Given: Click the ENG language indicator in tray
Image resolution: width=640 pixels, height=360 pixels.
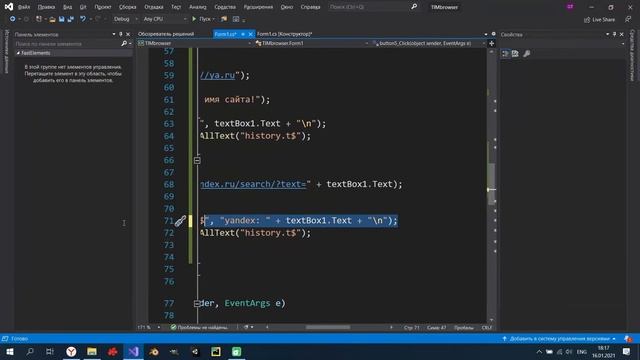Looking at the screenshot, I should (x=582, y=352).
